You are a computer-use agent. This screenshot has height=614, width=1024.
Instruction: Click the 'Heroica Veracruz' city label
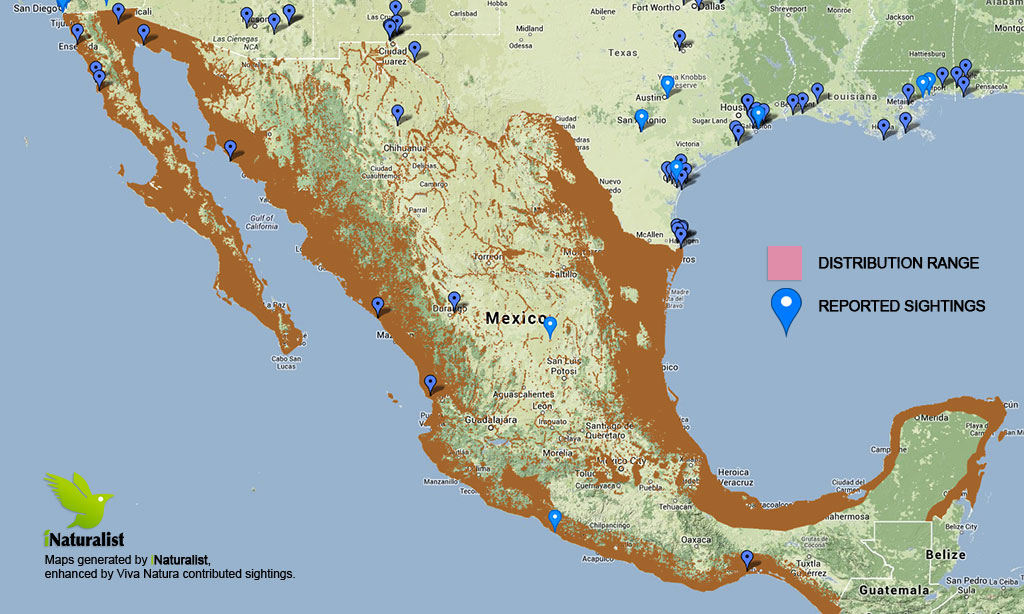click(x=735, y=477)
